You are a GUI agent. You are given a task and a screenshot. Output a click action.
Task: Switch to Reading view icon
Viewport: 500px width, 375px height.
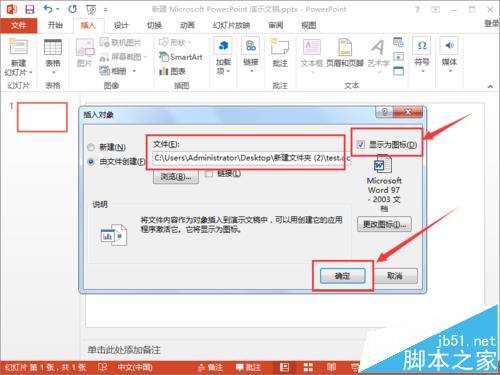point(331,367)
